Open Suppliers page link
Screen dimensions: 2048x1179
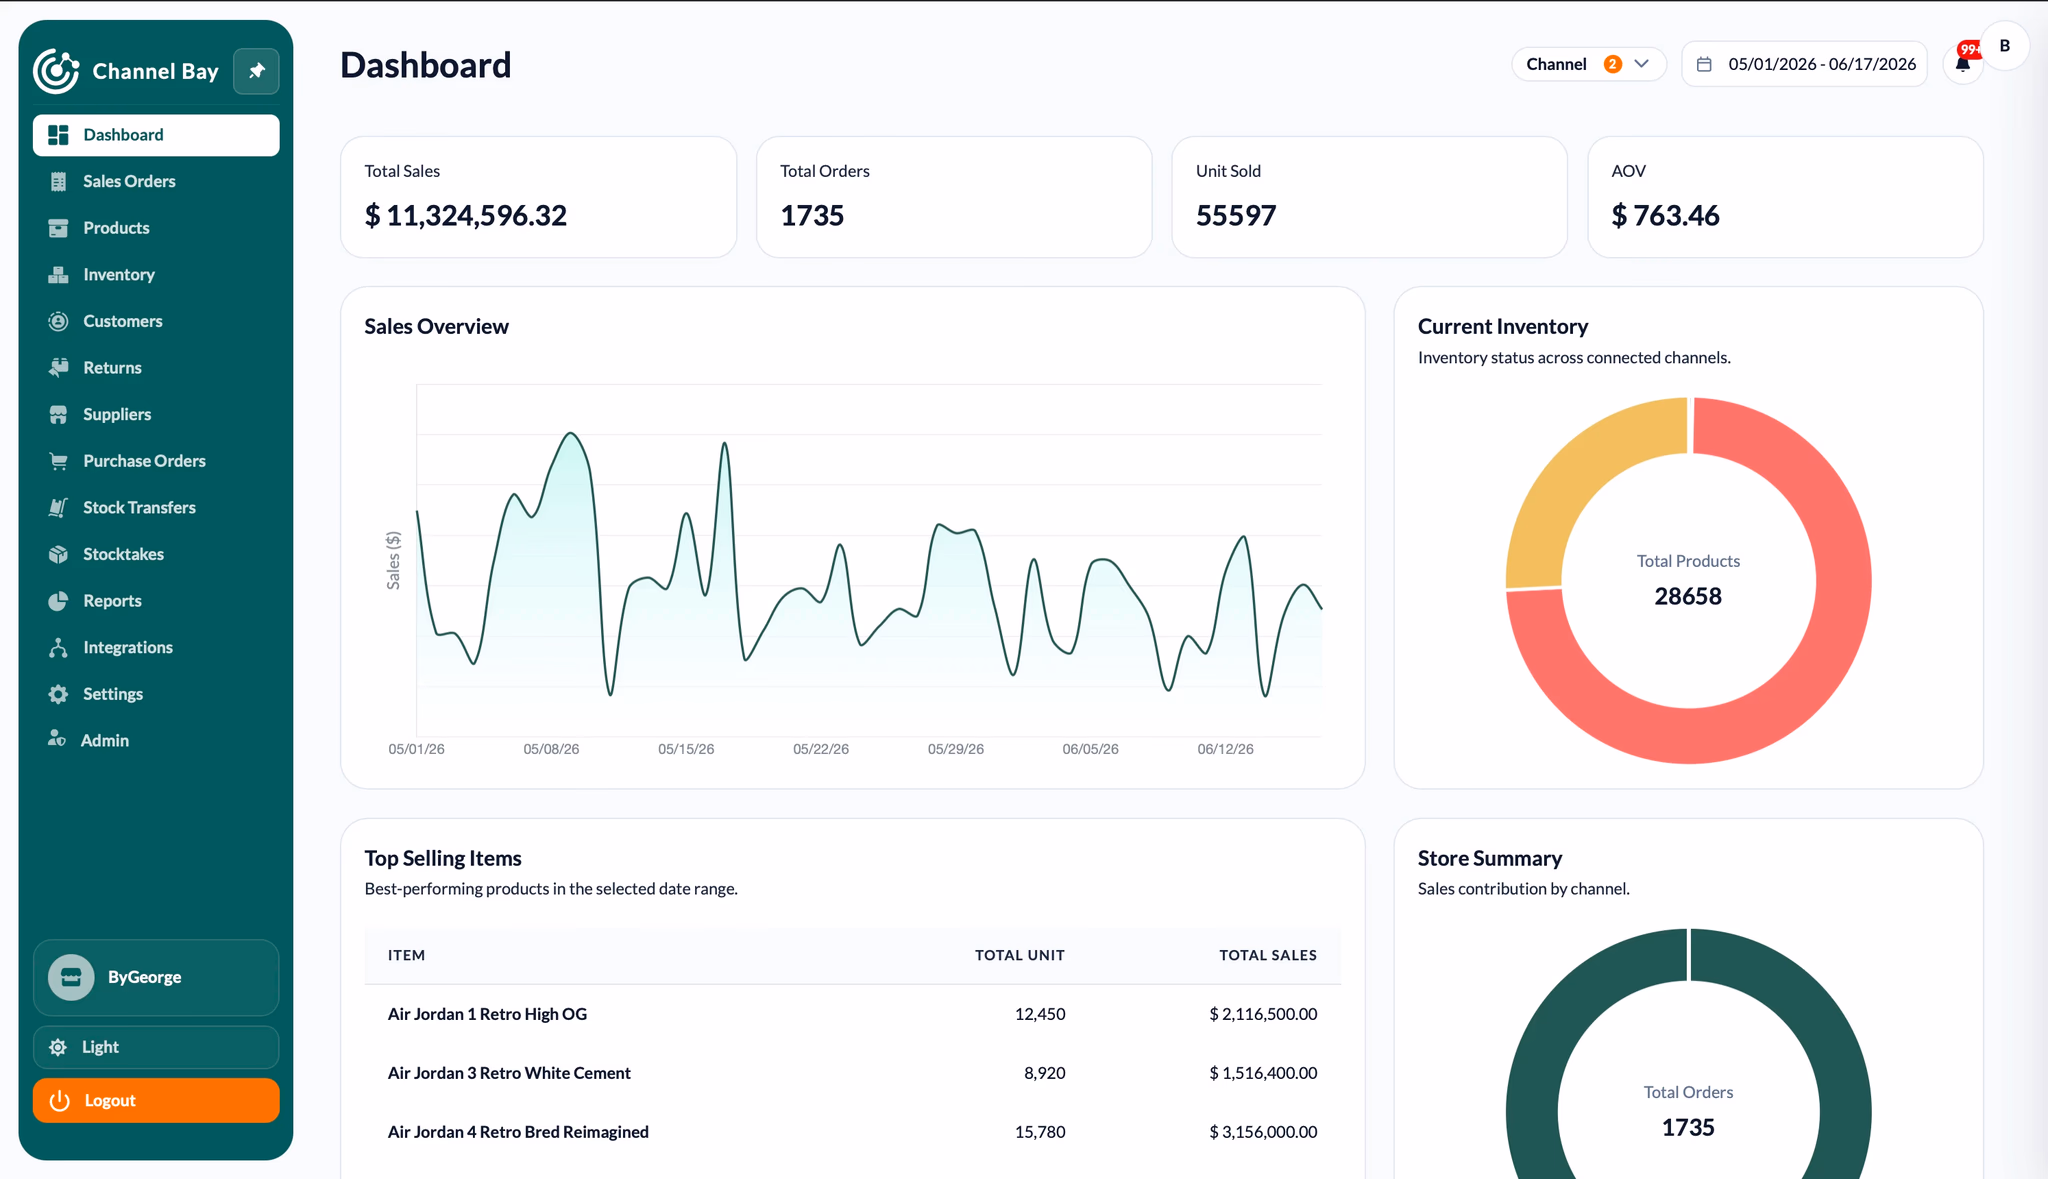pyautogui.click(x=156, y=414)
